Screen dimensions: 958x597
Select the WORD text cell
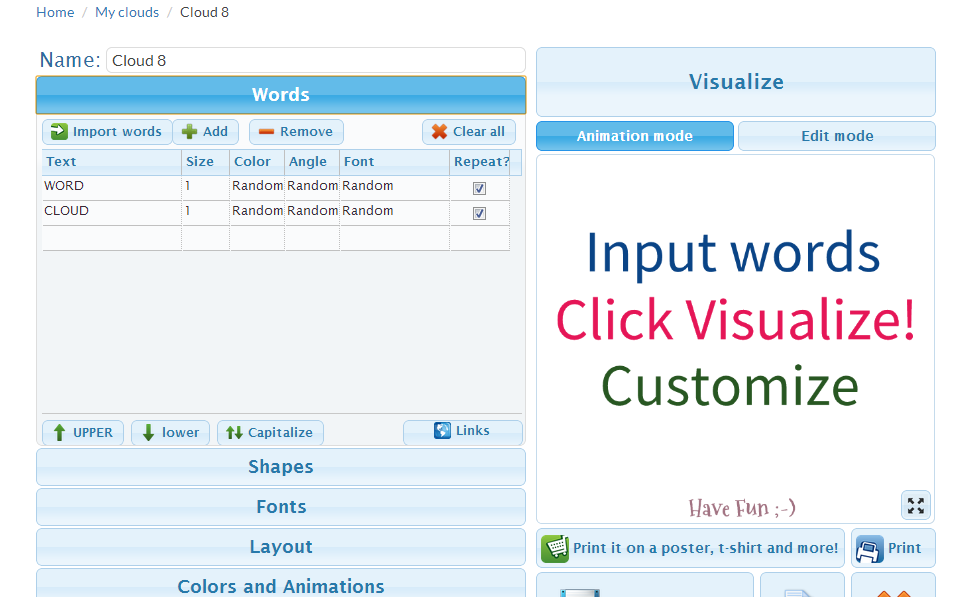point(112,188)
